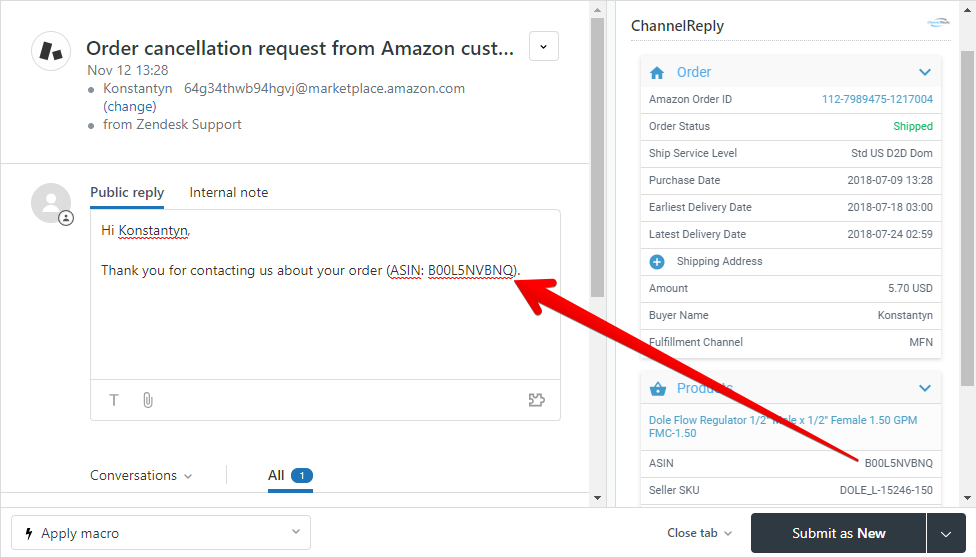Open Amazon Order ID 112-7989475-1217004 link
The width and height of the screenshot is (976, 557).
[877, 99]
